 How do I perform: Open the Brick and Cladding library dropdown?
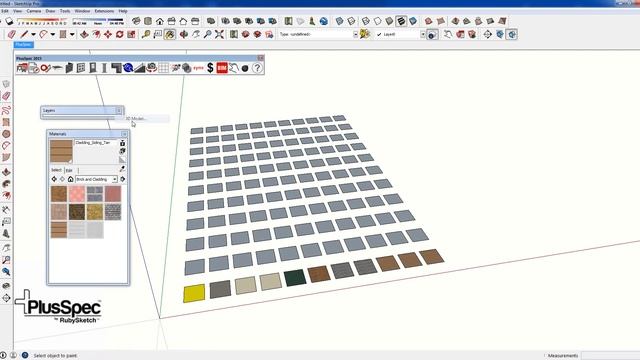coord(96,179)
